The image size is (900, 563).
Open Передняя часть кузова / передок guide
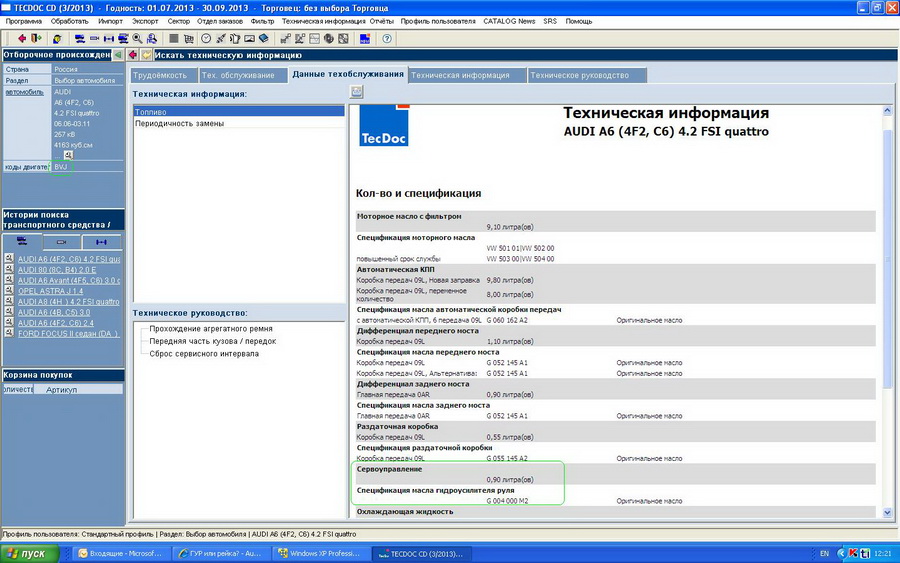pyautogui.click(x=212, y=341)
